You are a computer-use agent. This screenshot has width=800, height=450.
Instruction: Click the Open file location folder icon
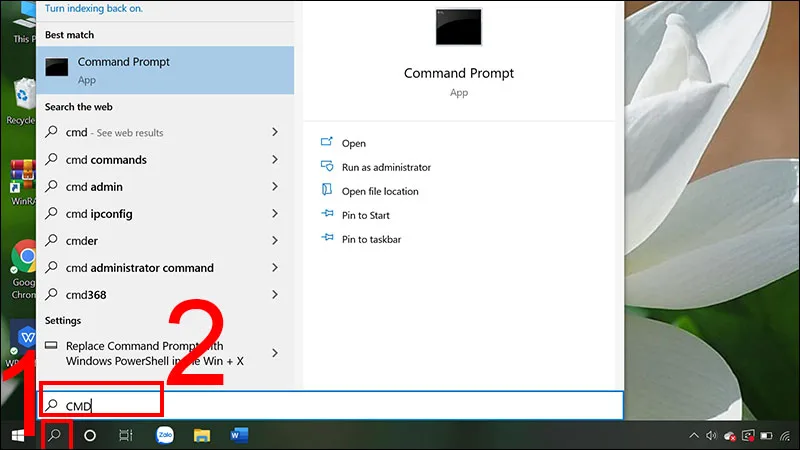tap(327, 190)
